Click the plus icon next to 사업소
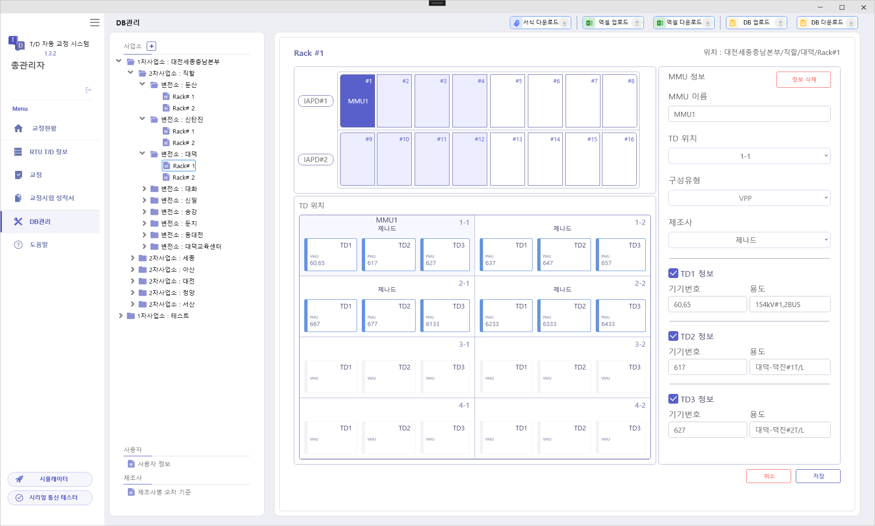This screenshot has width=875, height=526. click(152, 46)
